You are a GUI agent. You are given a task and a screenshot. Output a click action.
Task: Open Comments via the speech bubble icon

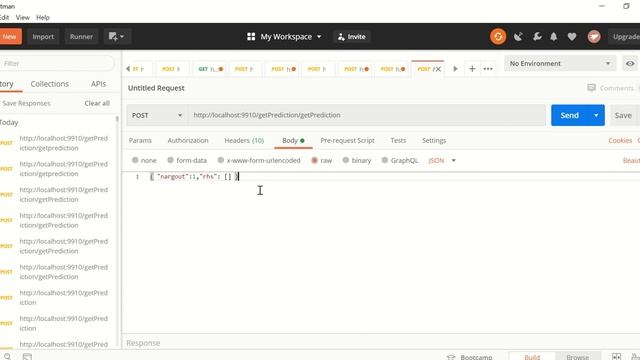coord(591,88)
